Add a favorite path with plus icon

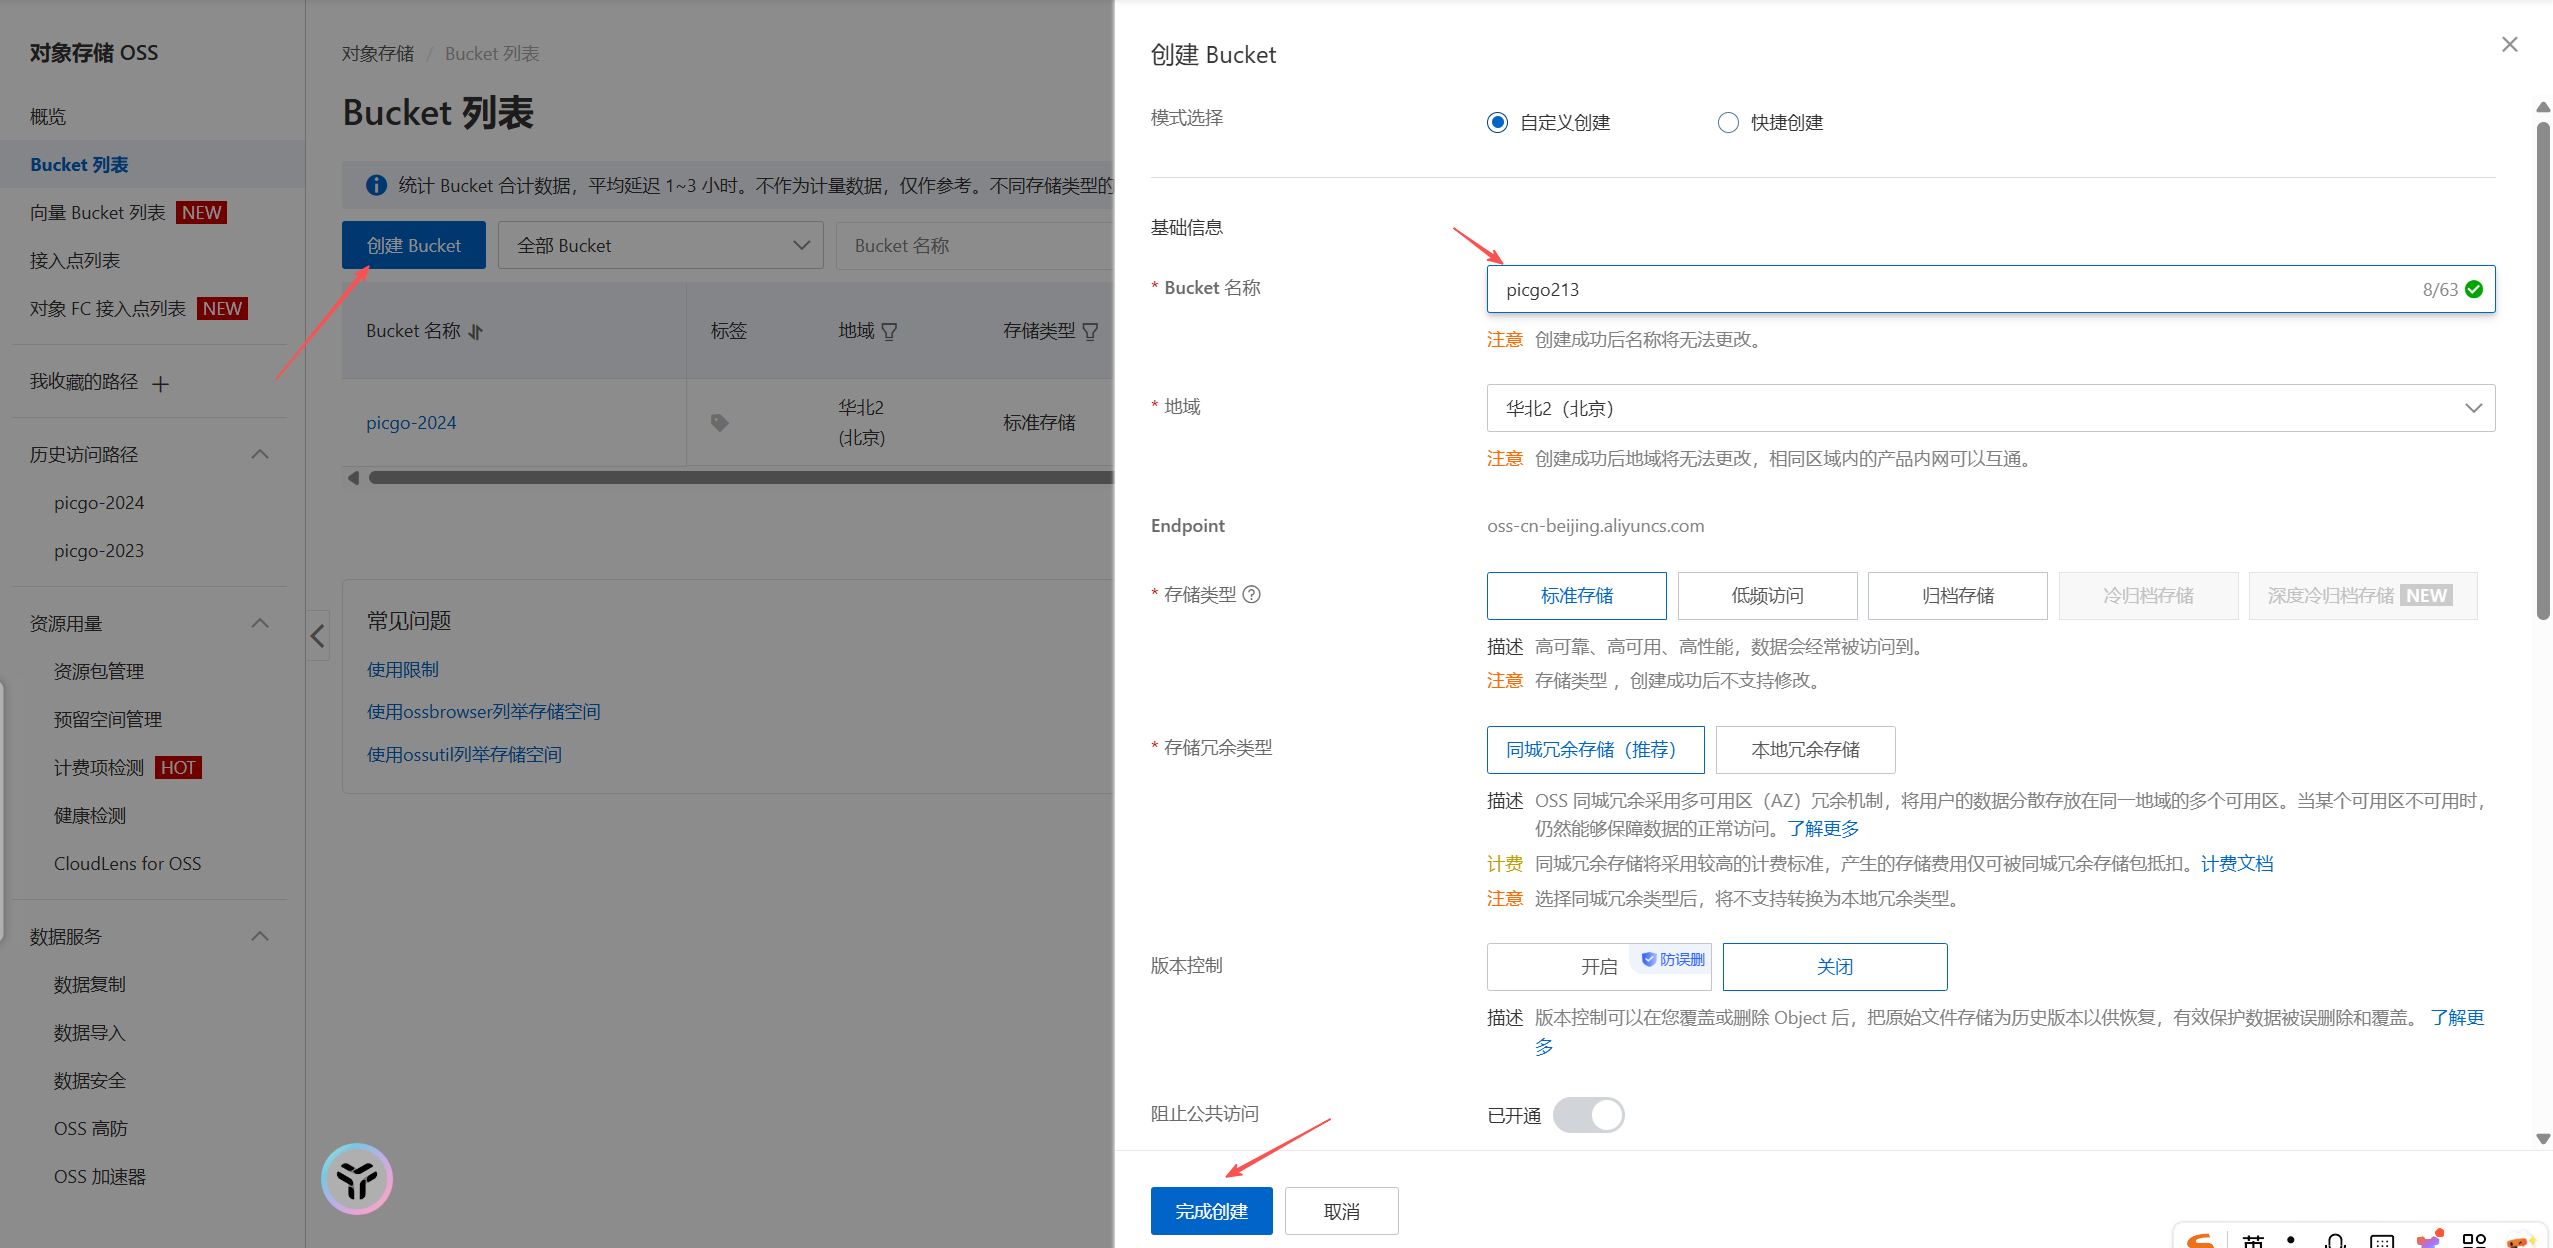[160, 383]
